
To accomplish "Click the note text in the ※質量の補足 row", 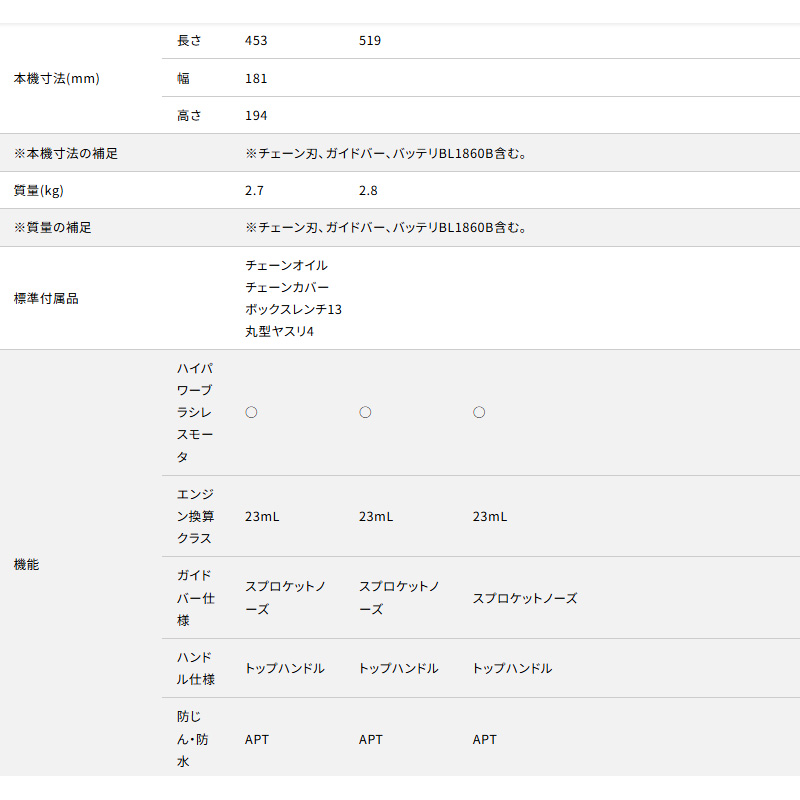I will 386,228.
